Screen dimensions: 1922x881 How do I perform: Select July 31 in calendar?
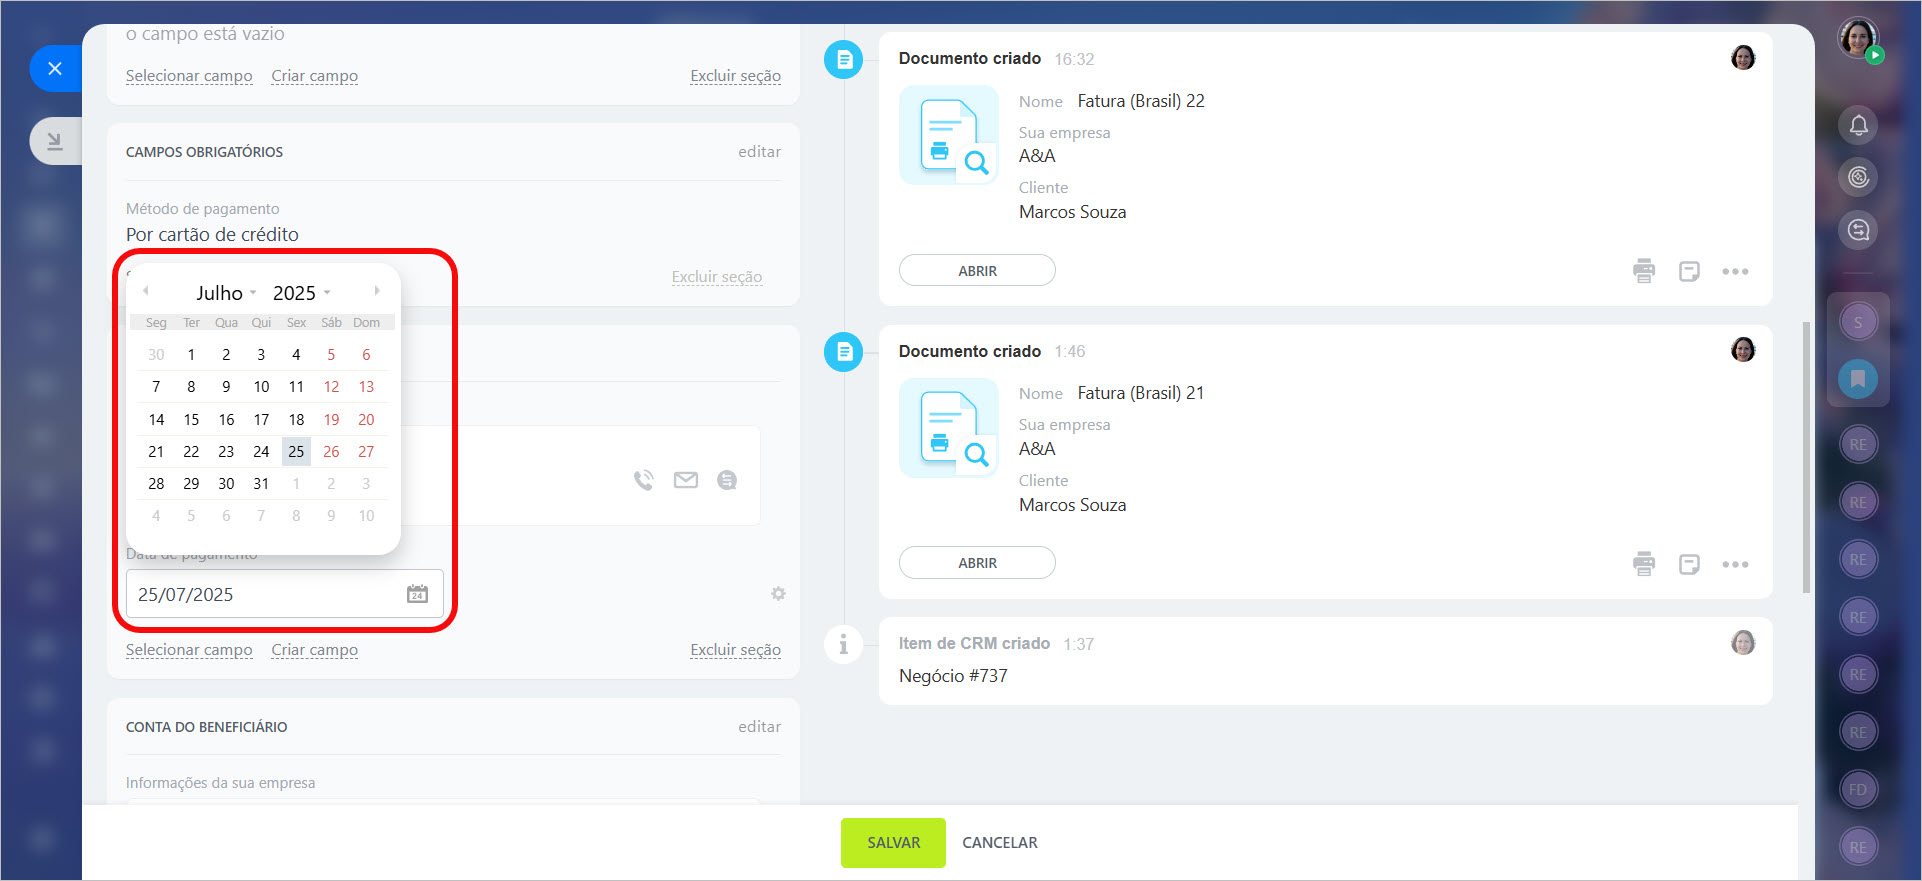261,484
